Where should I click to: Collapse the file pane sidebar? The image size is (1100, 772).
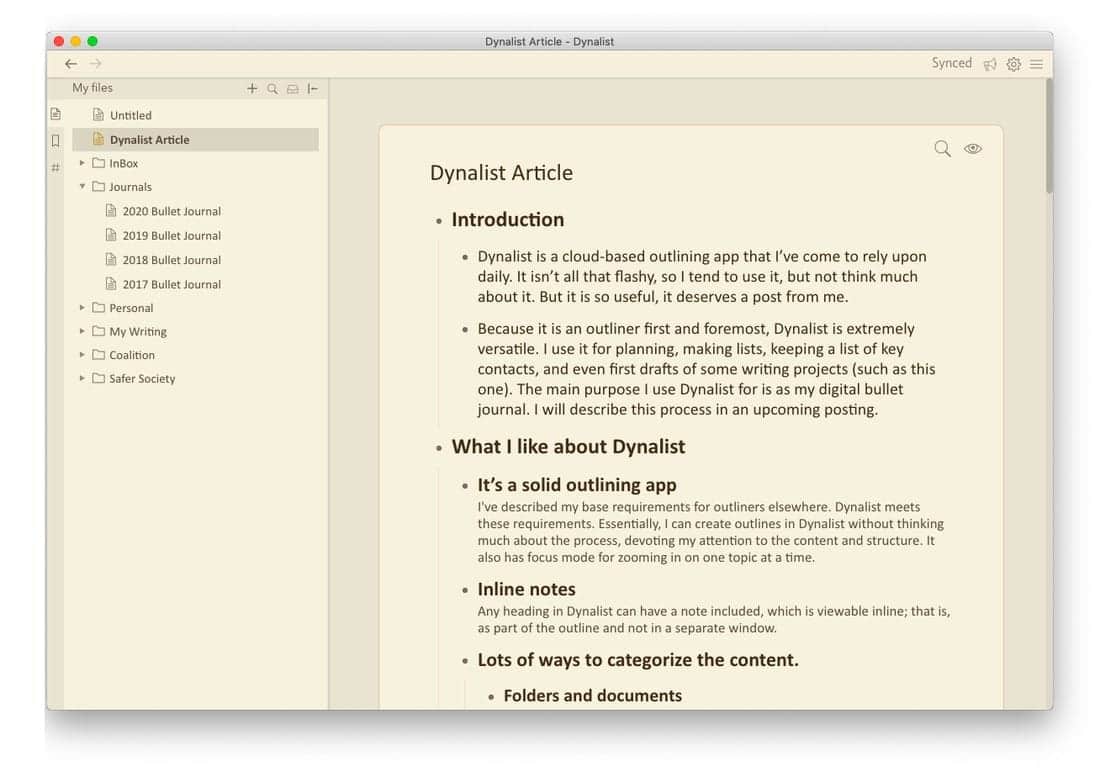(x=313, y=89)
